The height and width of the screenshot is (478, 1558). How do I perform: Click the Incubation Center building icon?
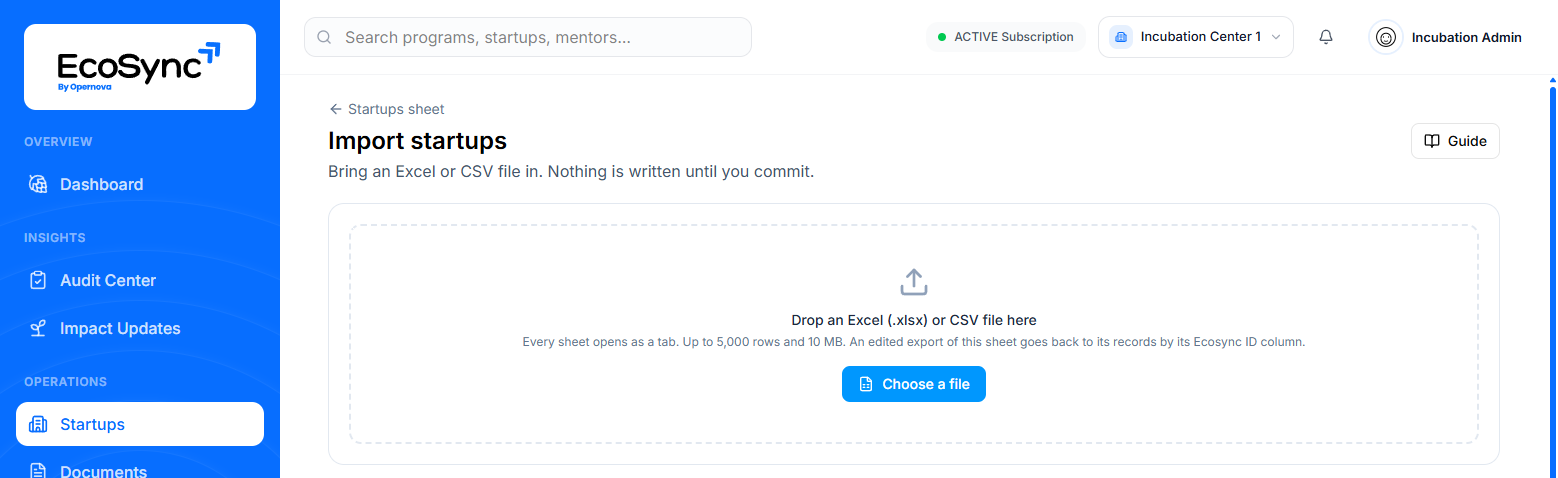pyautogui.click(x=1121, y=37)
